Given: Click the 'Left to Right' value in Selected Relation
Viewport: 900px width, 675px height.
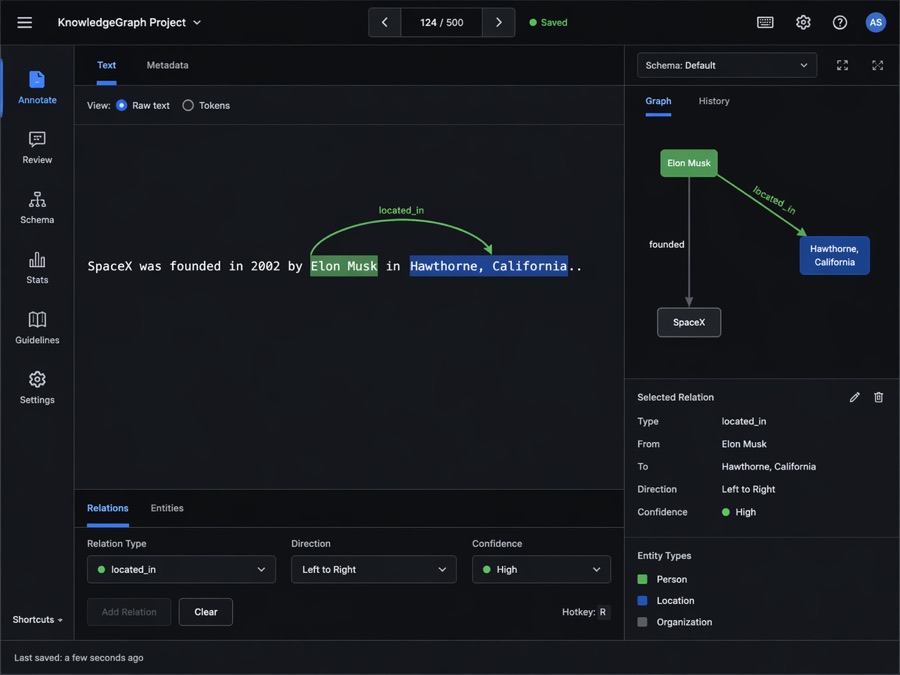Looking at the screenshot, I should [x=748, y=489].
